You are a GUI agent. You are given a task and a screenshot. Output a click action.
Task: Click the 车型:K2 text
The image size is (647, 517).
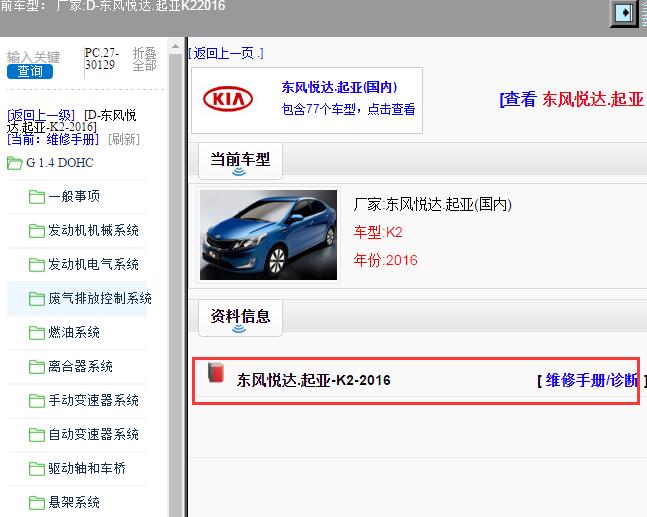click(x=378, y=232)
